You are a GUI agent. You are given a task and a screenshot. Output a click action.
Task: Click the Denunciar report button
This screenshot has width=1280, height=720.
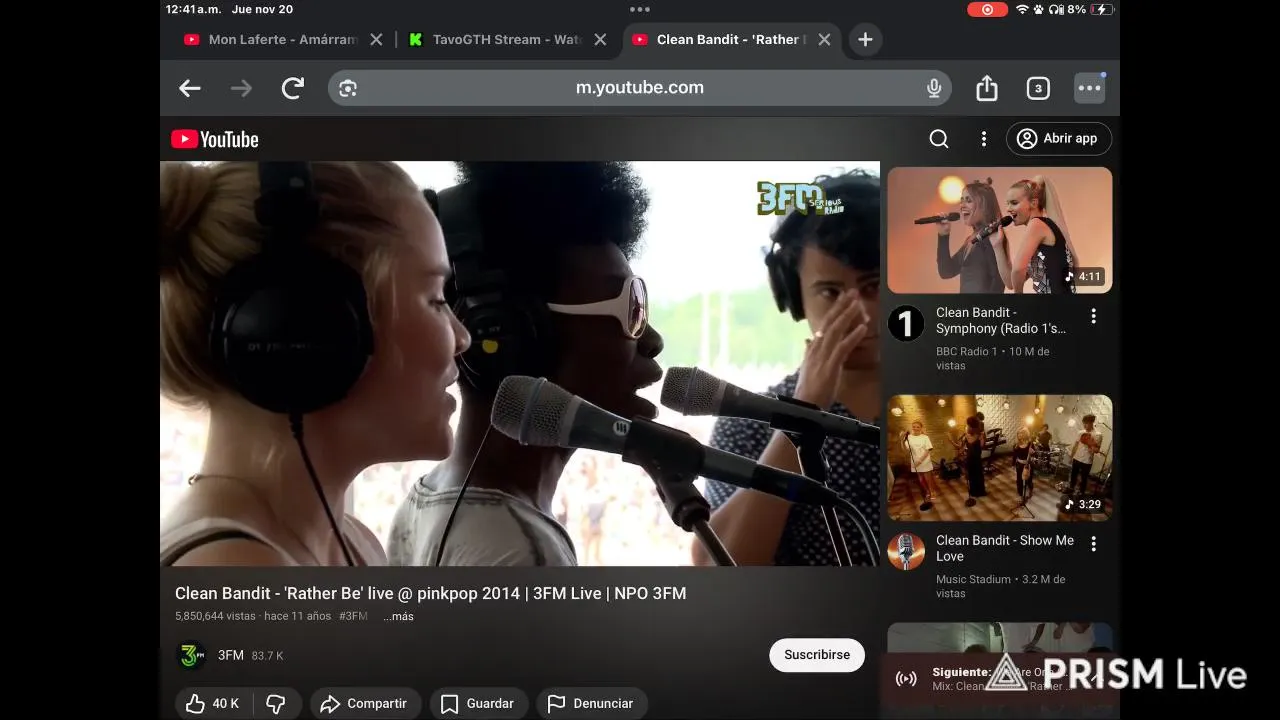591,704
